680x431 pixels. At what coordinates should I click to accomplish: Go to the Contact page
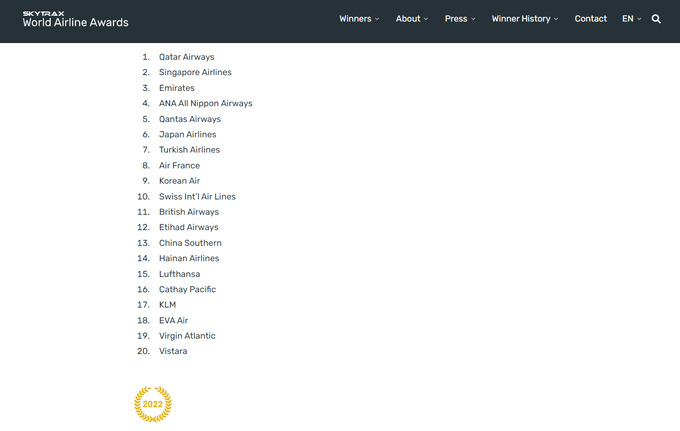click(590, 19)
